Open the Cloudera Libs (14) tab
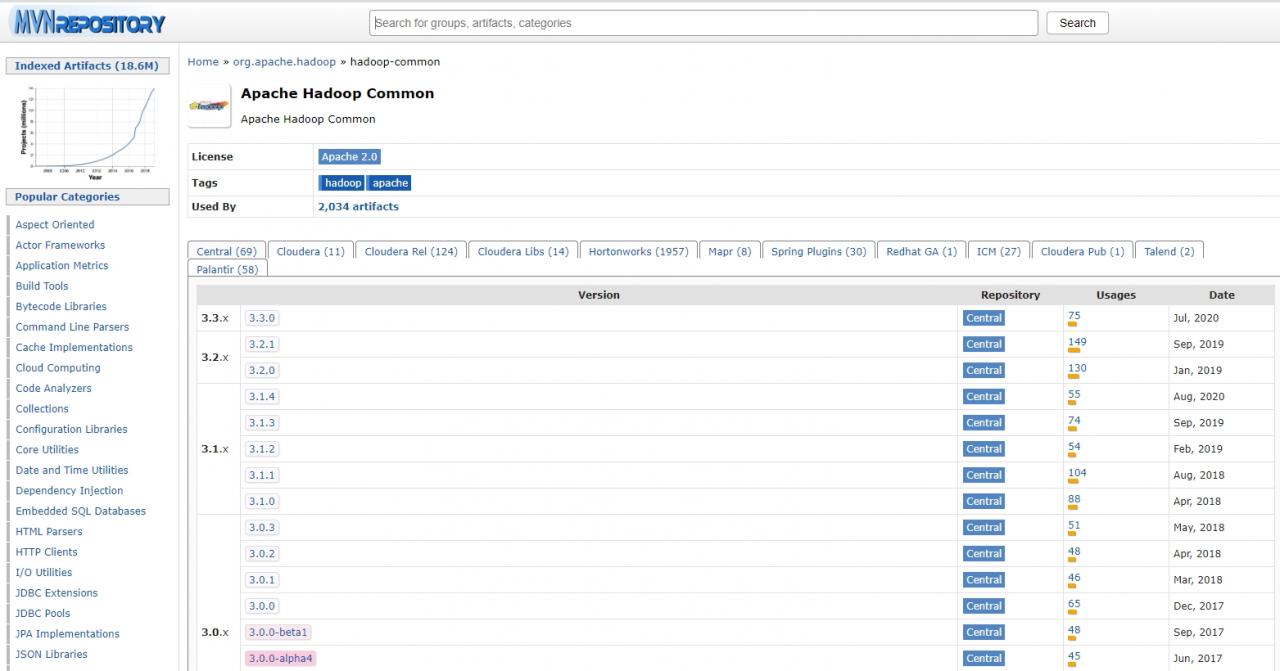This screenshot has width=1280, height=671. [x=523, y=251]
